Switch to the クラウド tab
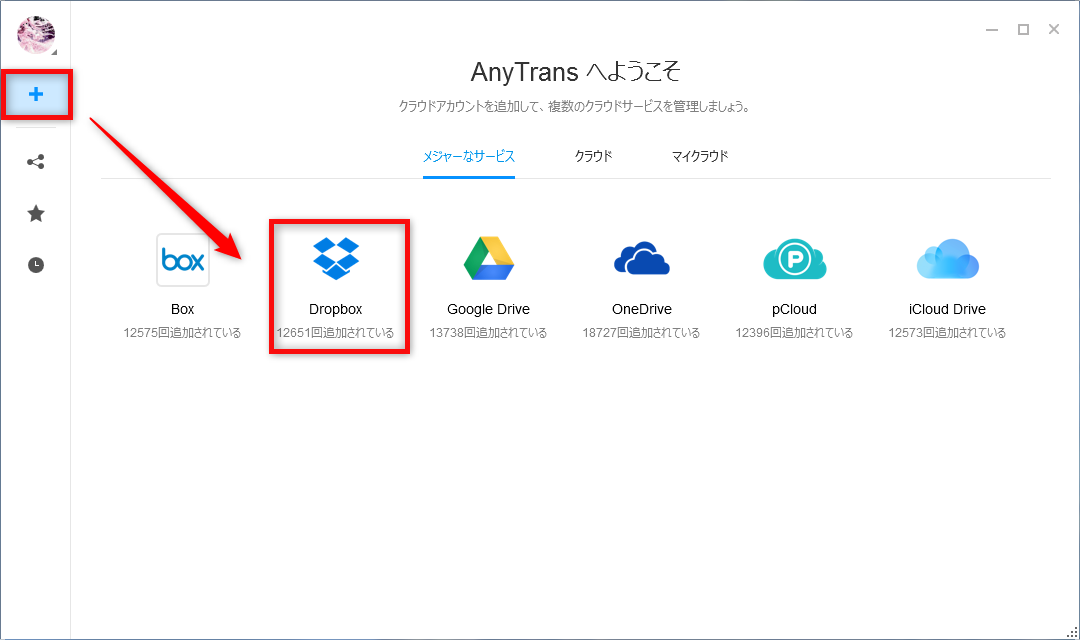The image size is (1080, 640). tap(593, 157)
